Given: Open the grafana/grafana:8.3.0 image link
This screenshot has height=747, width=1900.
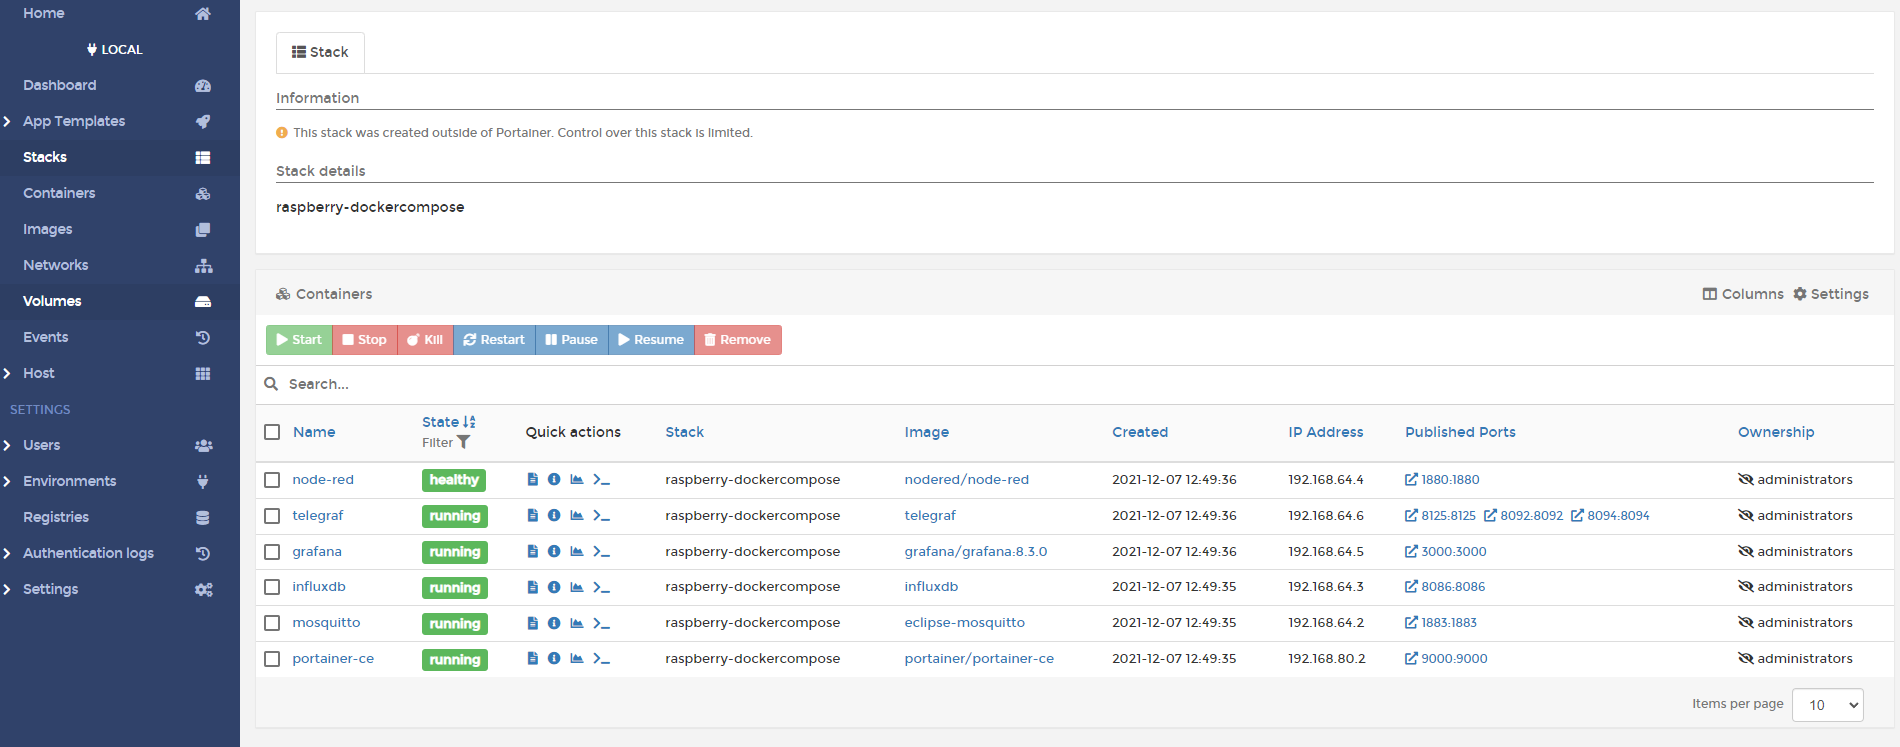Looking at the screenshot, I should click(975, 552).
